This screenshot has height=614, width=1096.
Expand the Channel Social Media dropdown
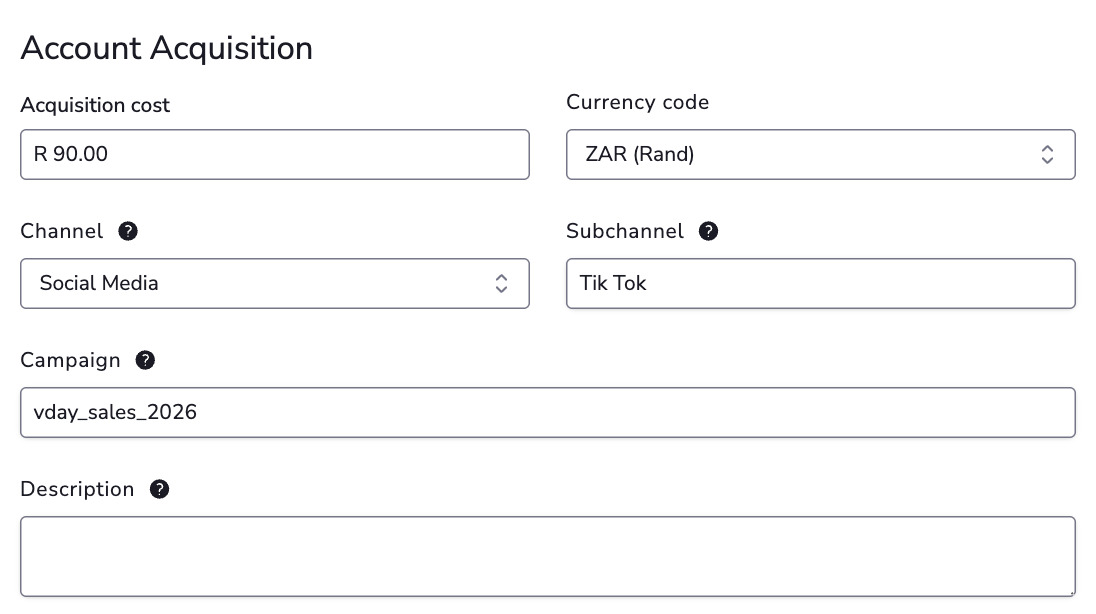click(275, 283)
